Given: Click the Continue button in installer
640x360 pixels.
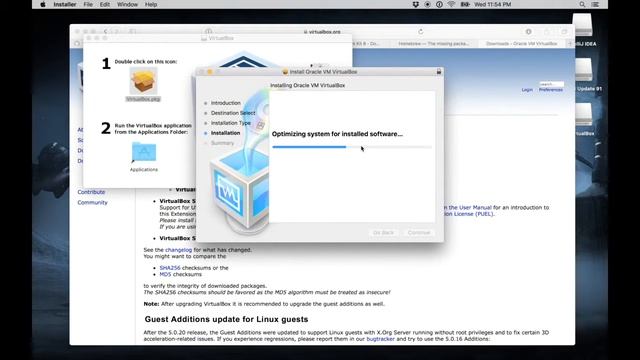Looking at the screenshot, I should point(419,233).
